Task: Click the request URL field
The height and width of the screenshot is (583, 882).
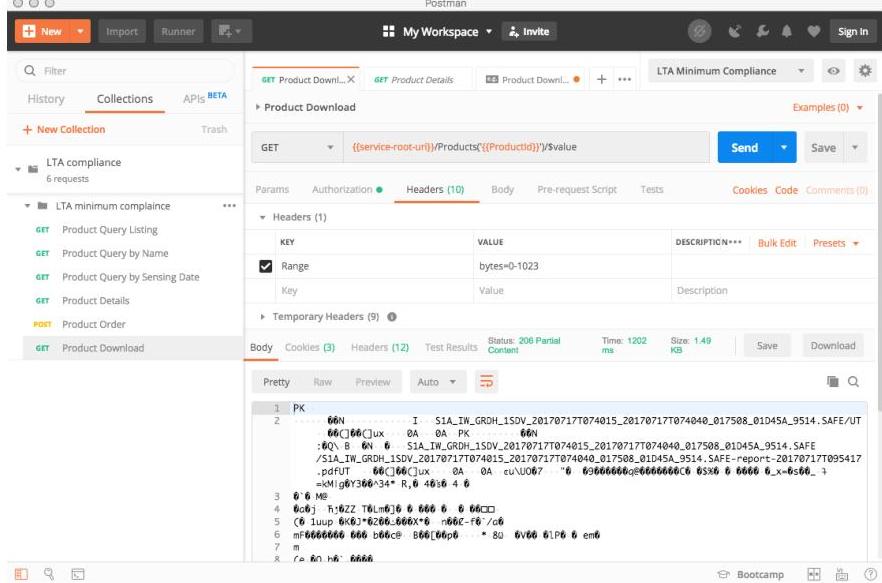Action: tap(526, 147)
